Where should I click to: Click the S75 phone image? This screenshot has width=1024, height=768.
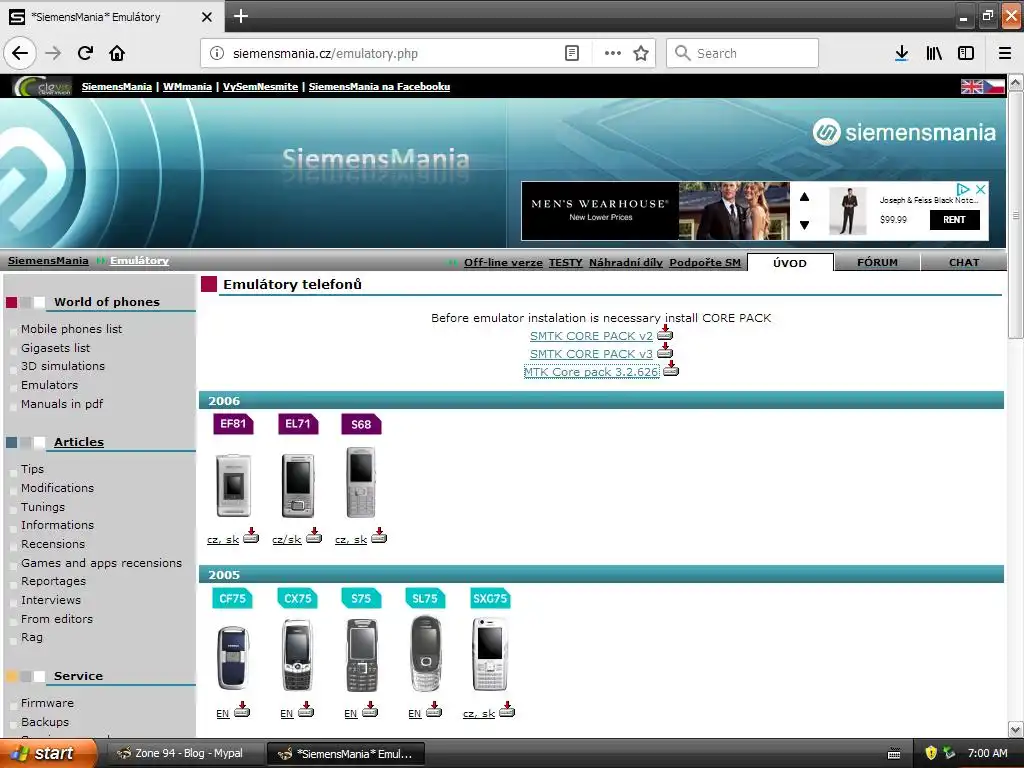point(362,655)
